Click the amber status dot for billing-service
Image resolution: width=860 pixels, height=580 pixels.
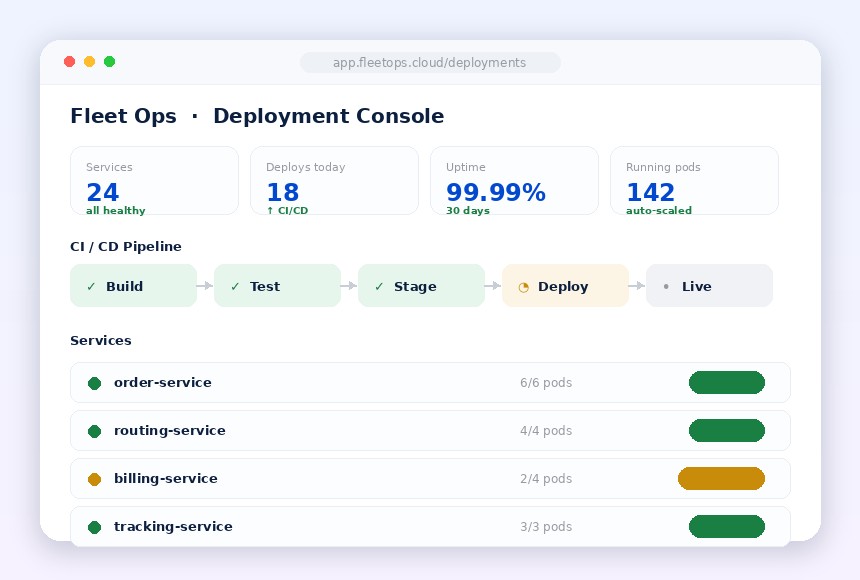point(94,479)
